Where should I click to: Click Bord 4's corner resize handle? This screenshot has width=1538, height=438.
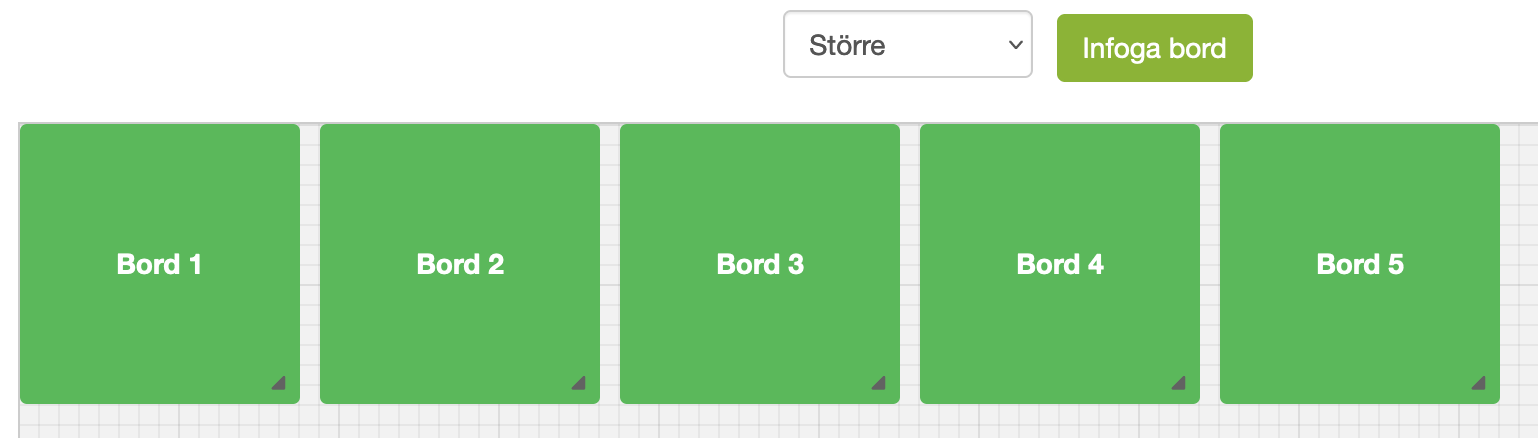click(x=1179, y=382)
